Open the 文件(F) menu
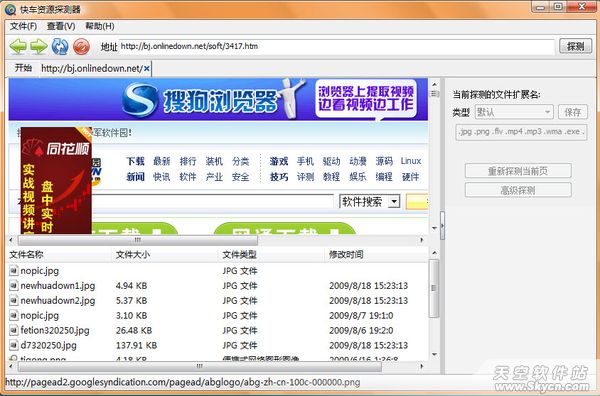 [x=23, y=26]
